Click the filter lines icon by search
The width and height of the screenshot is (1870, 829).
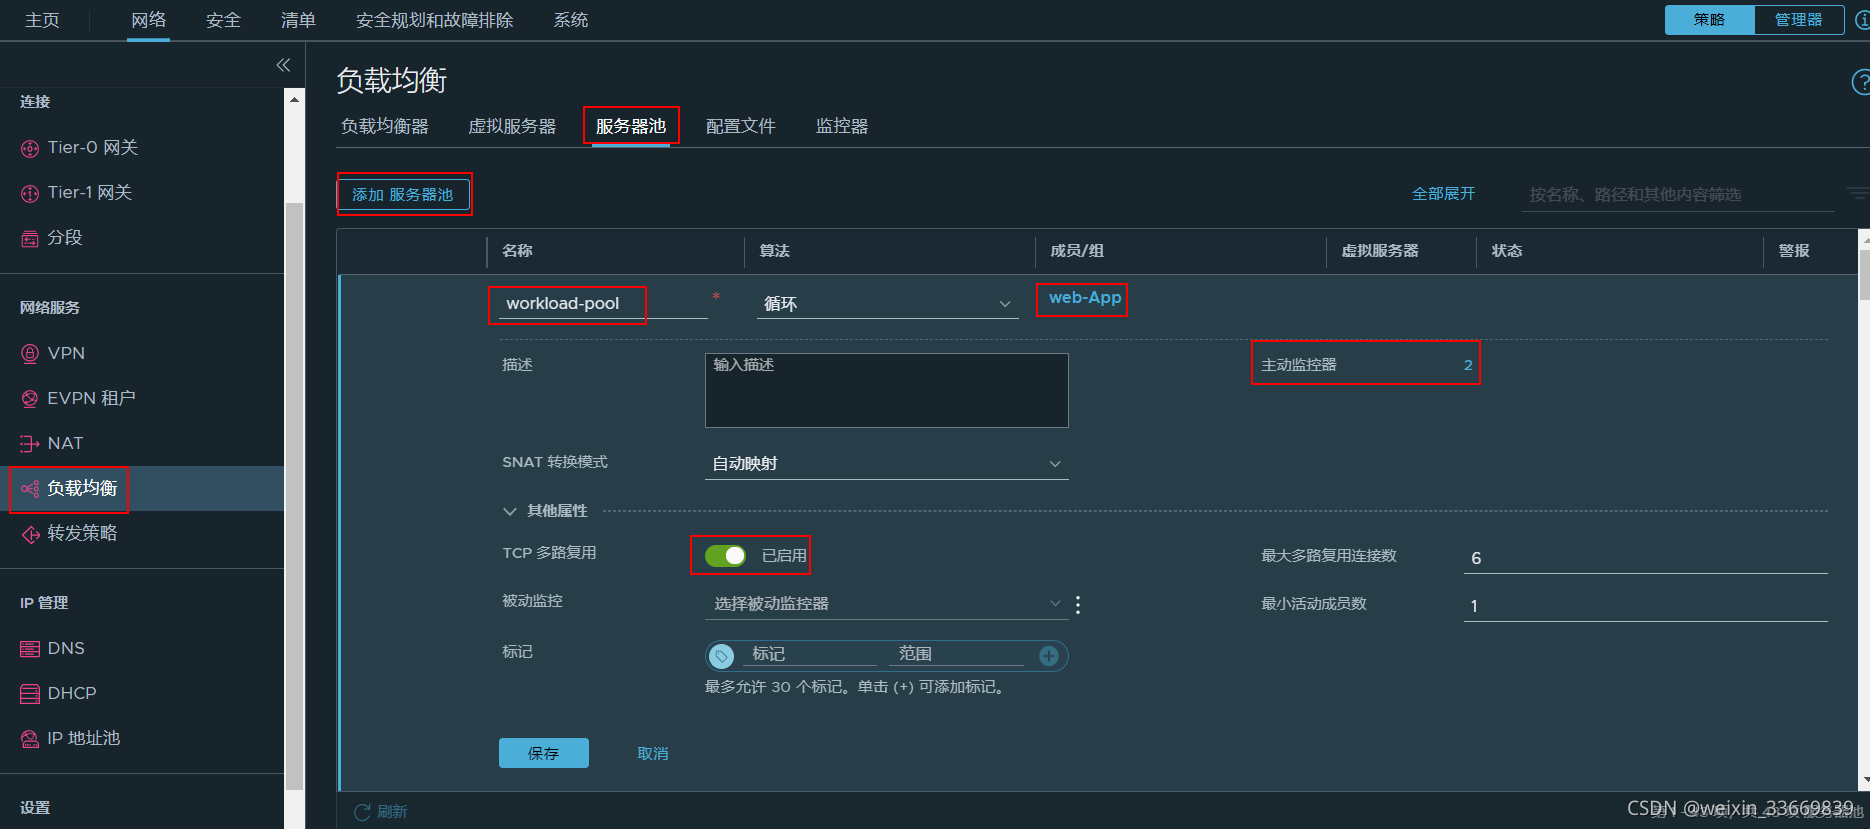coord(1857,193)
